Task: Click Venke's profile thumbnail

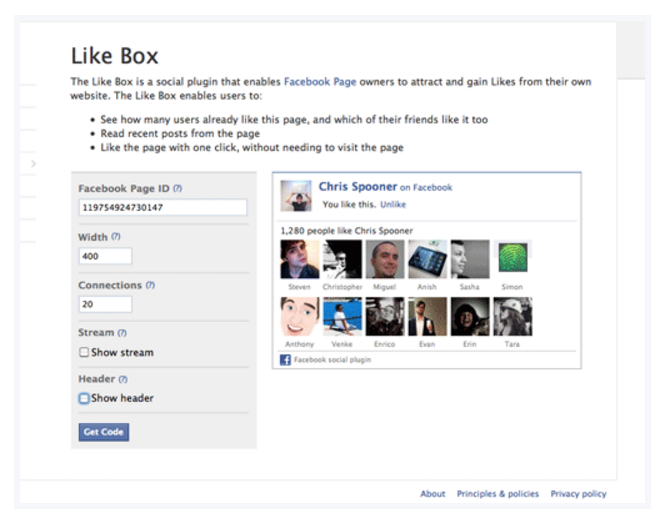Action: 342,317
